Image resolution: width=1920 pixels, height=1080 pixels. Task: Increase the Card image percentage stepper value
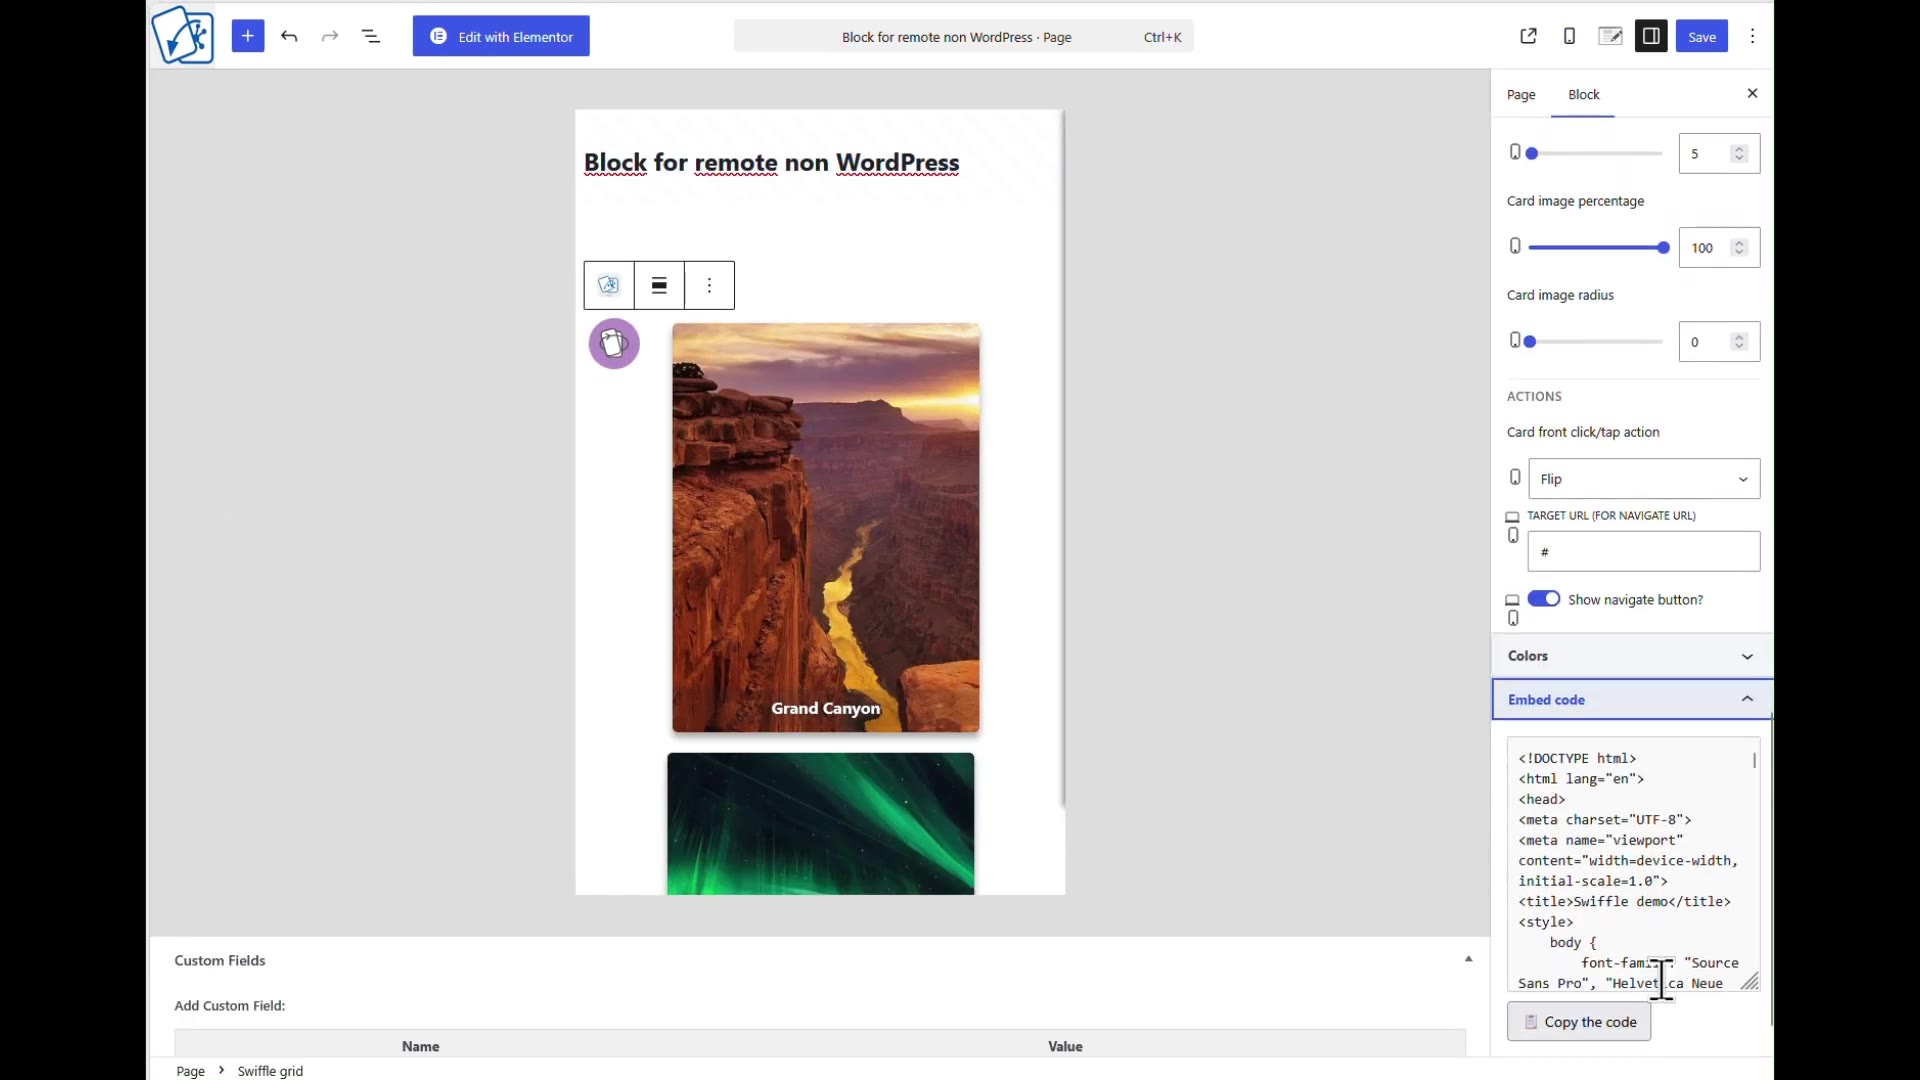tap(1740, 242)
